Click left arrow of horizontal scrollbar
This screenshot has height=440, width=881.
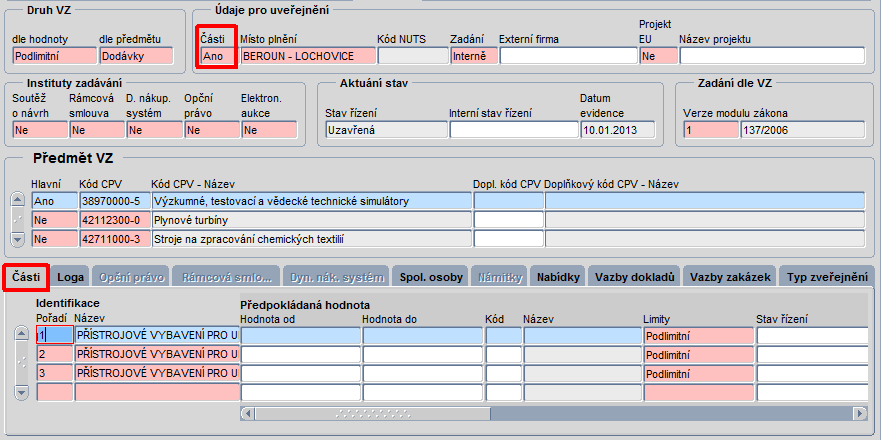pyautogui.click(x=247, y=413)
